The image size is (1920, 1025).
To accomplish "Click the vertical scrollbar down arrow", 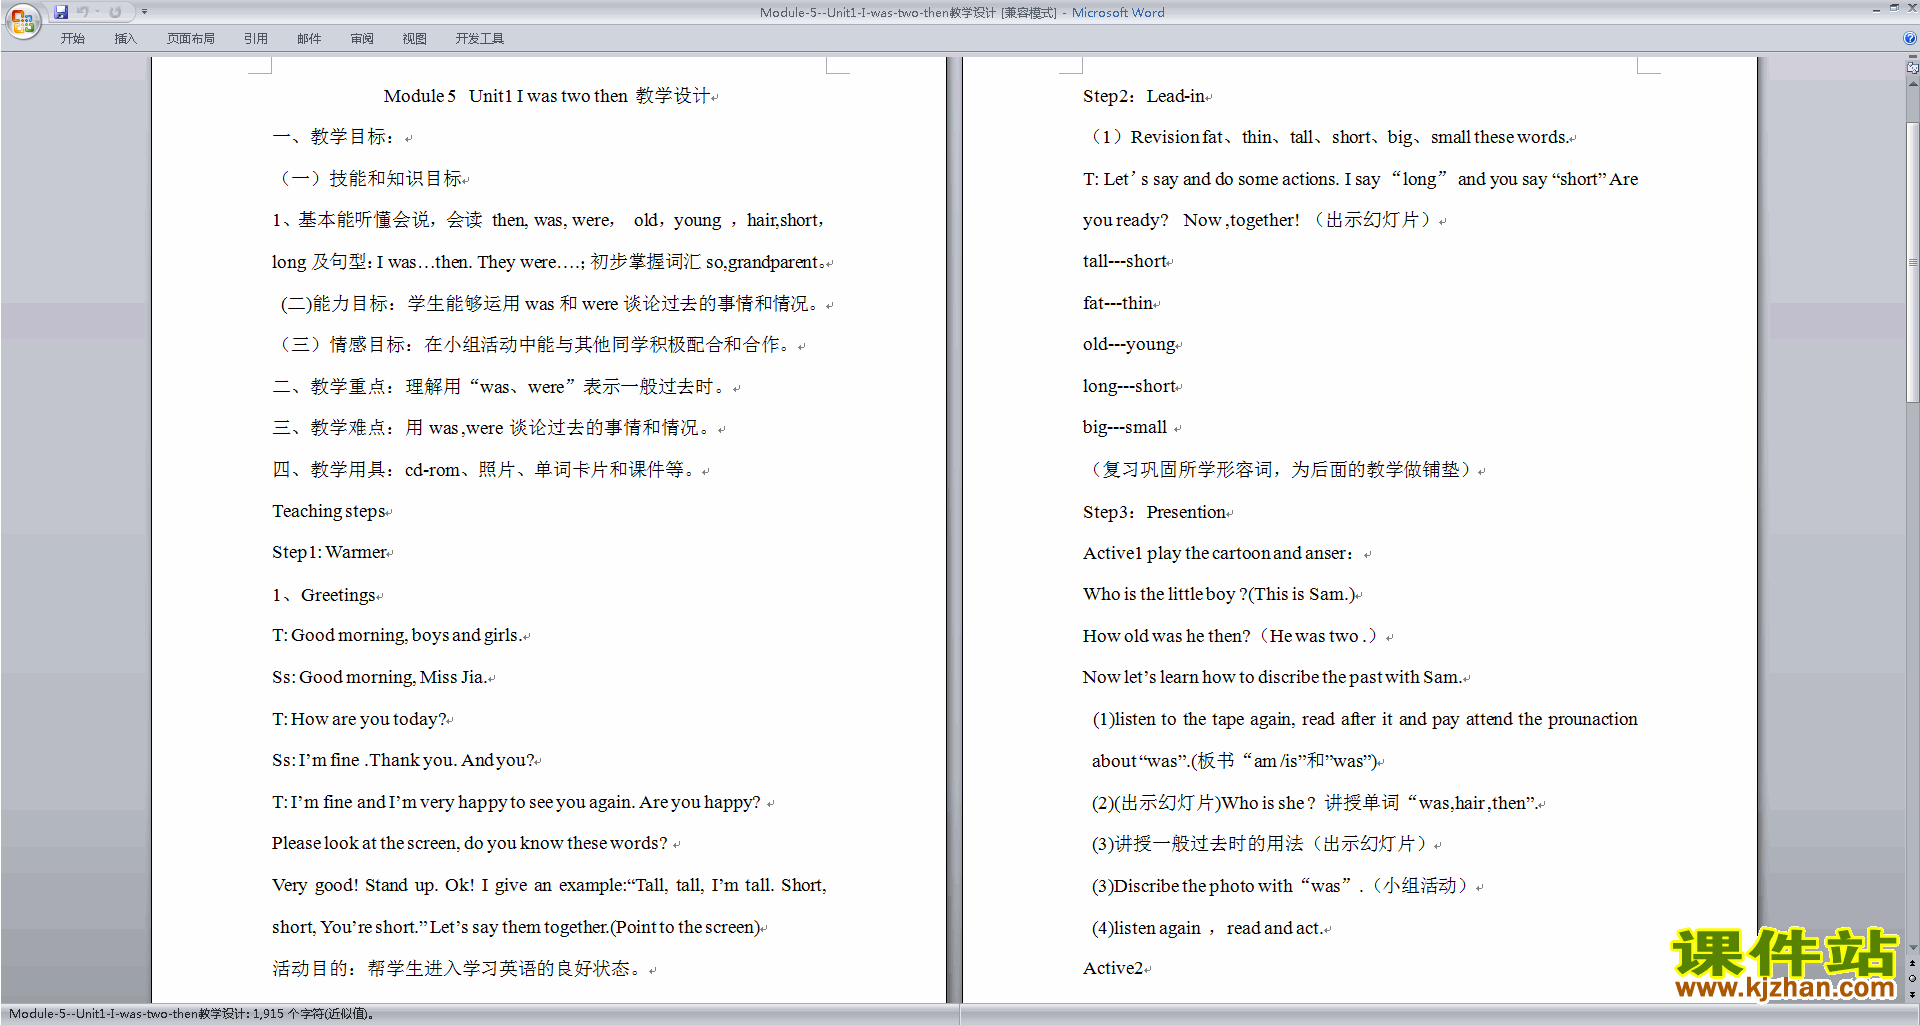I will click(x=1912, y=947).
